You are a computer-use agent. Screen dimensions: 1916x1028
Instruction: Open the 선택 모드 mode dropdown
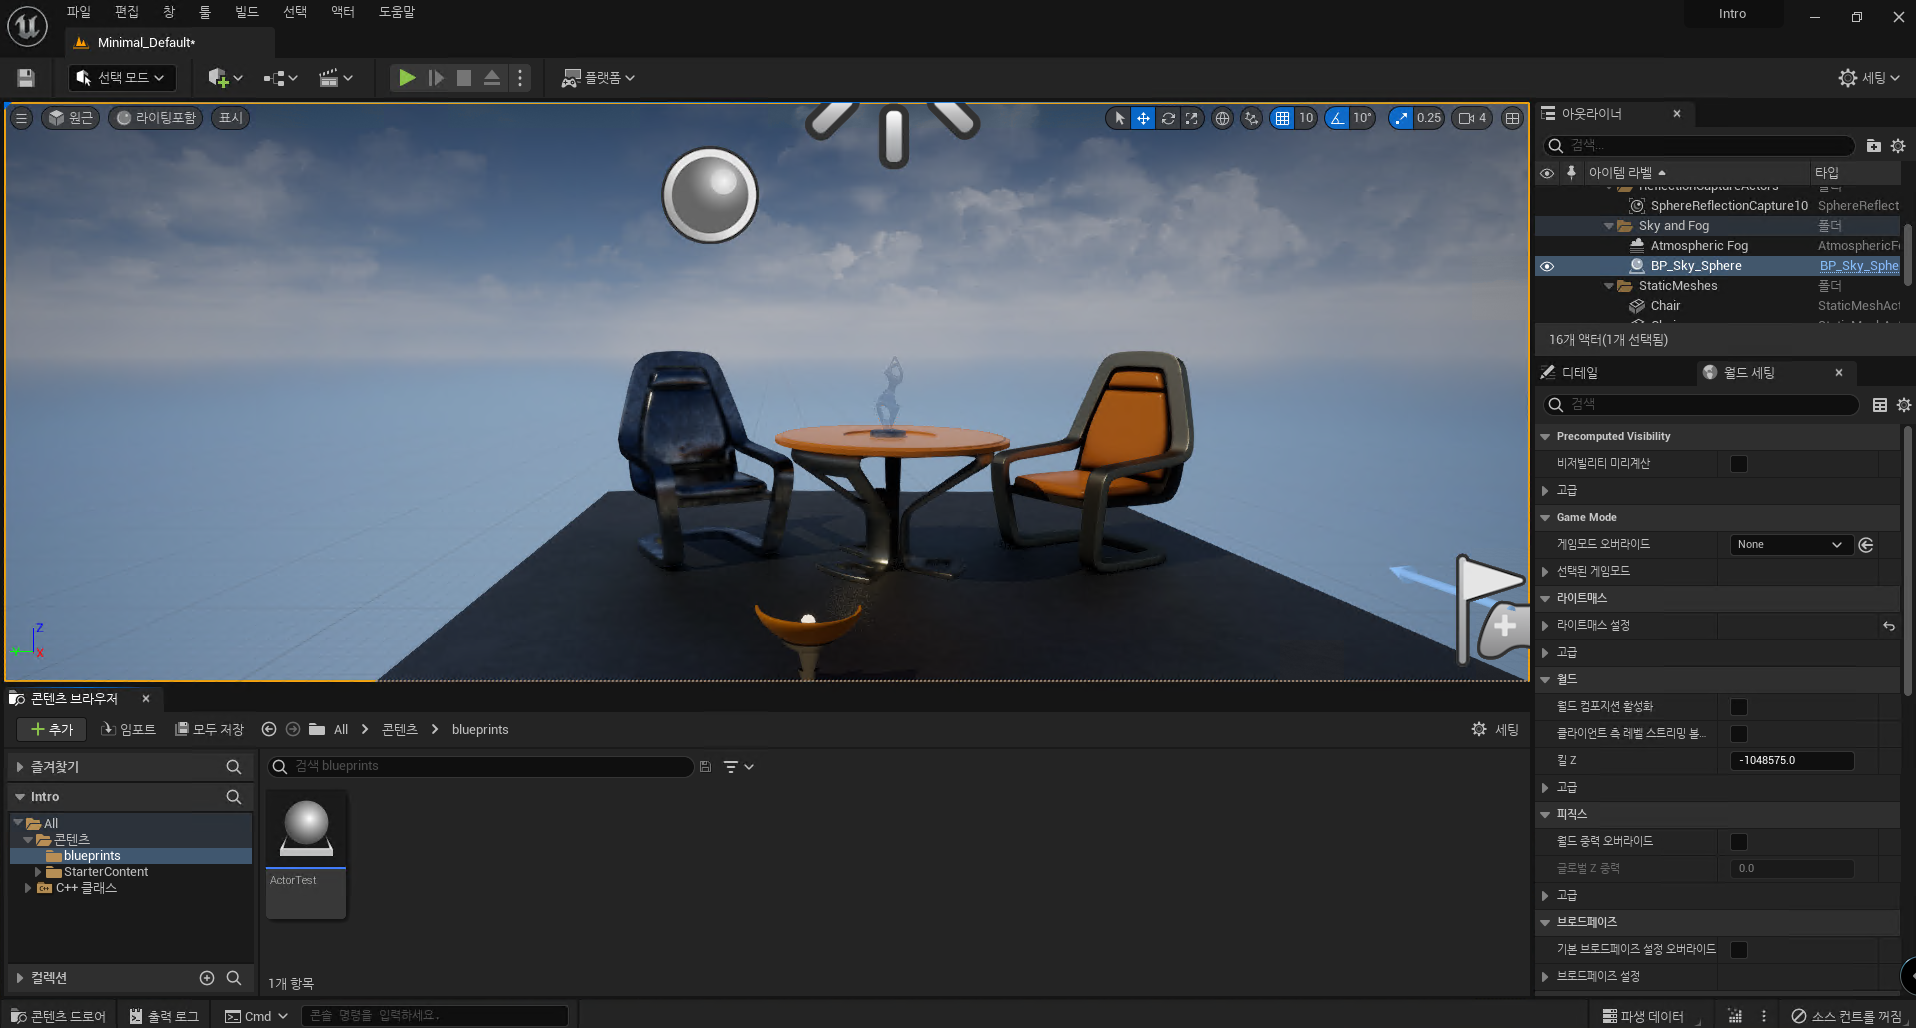[x=122, y=78]
